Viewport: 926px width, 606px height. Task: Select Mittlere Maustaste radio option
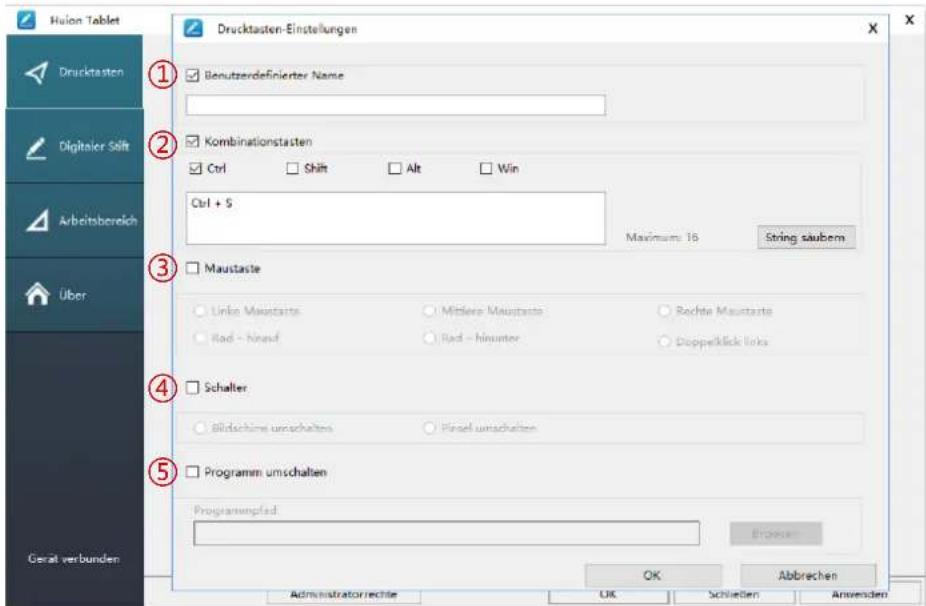[x=429, y=311]
